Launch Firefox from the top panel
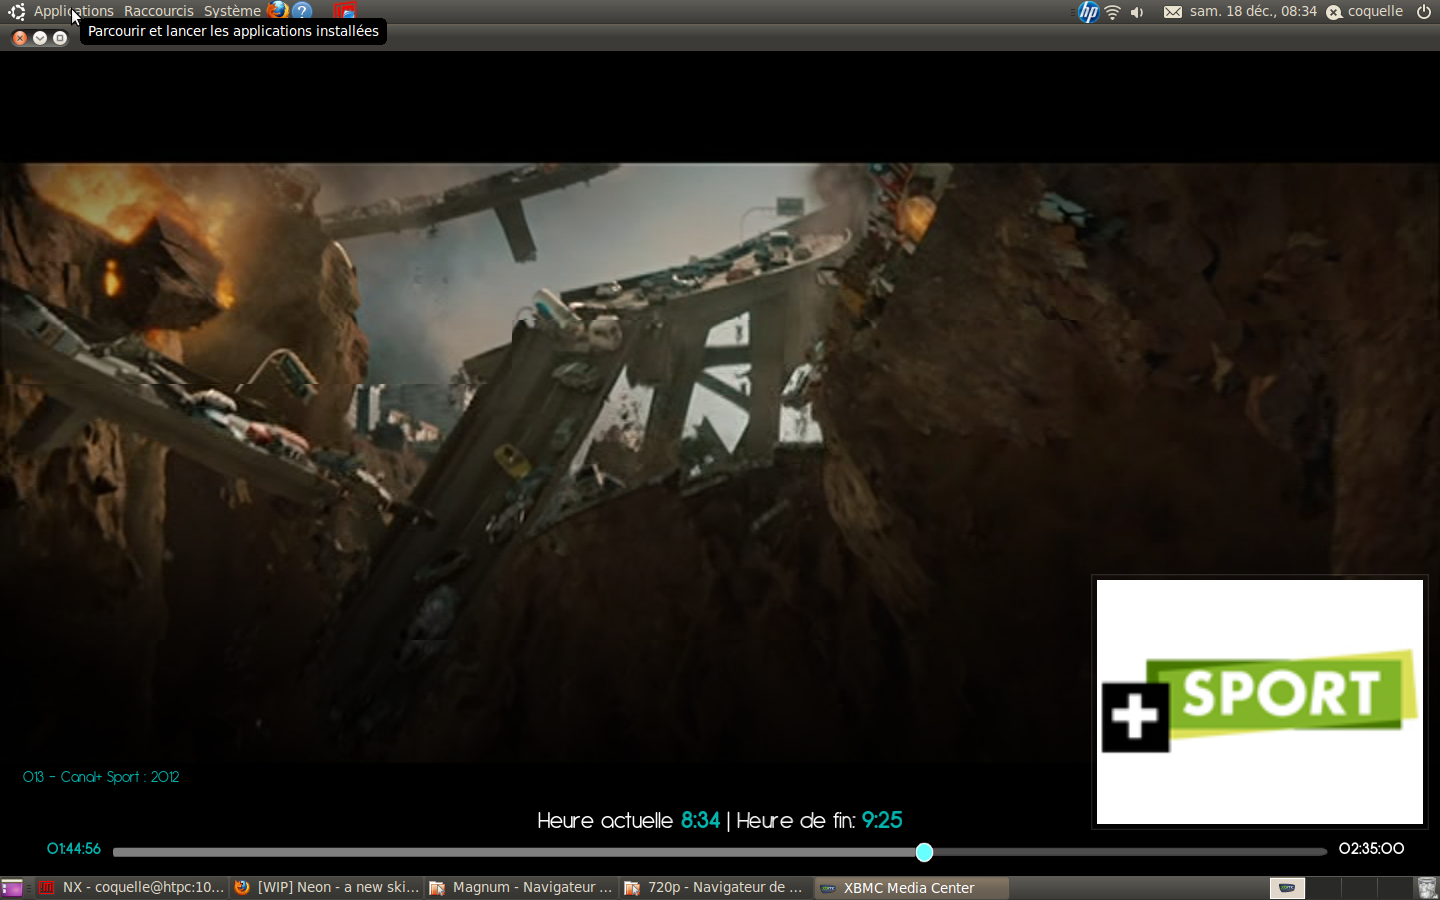 tap(277, 11)
